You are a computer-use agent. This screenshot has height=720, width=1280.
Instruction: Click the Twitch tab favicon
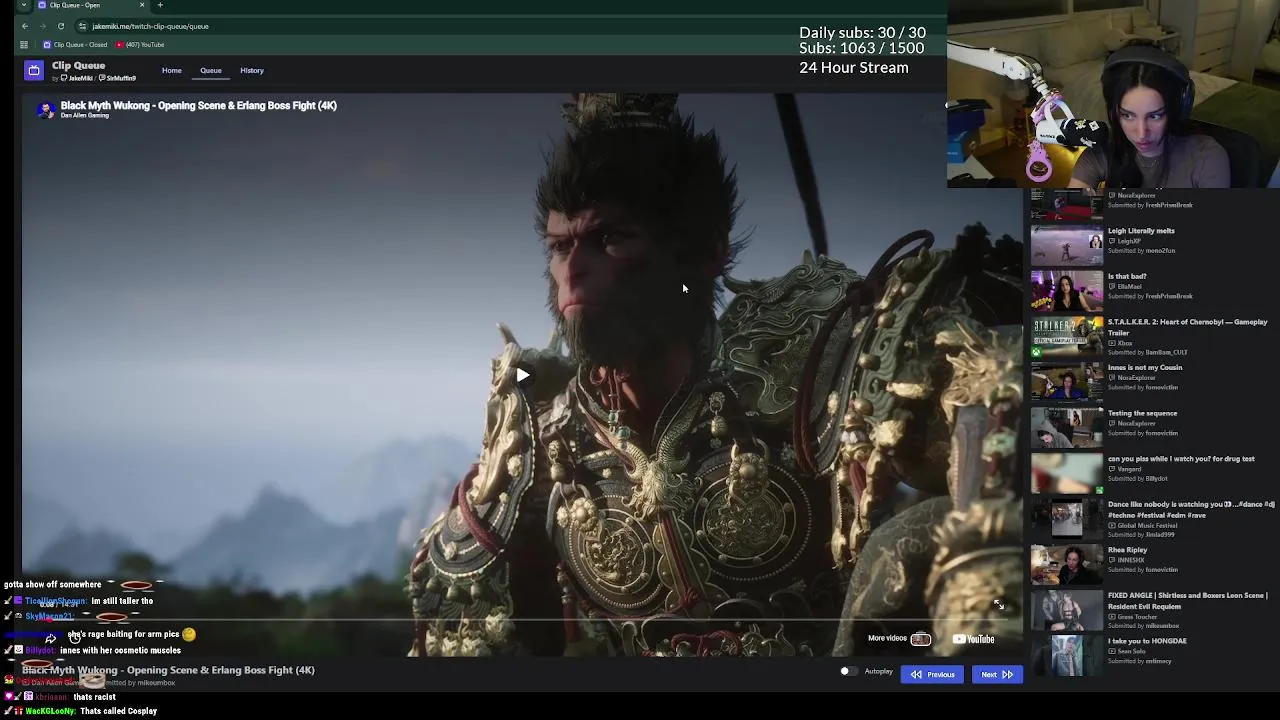click(x=42, y=5)
